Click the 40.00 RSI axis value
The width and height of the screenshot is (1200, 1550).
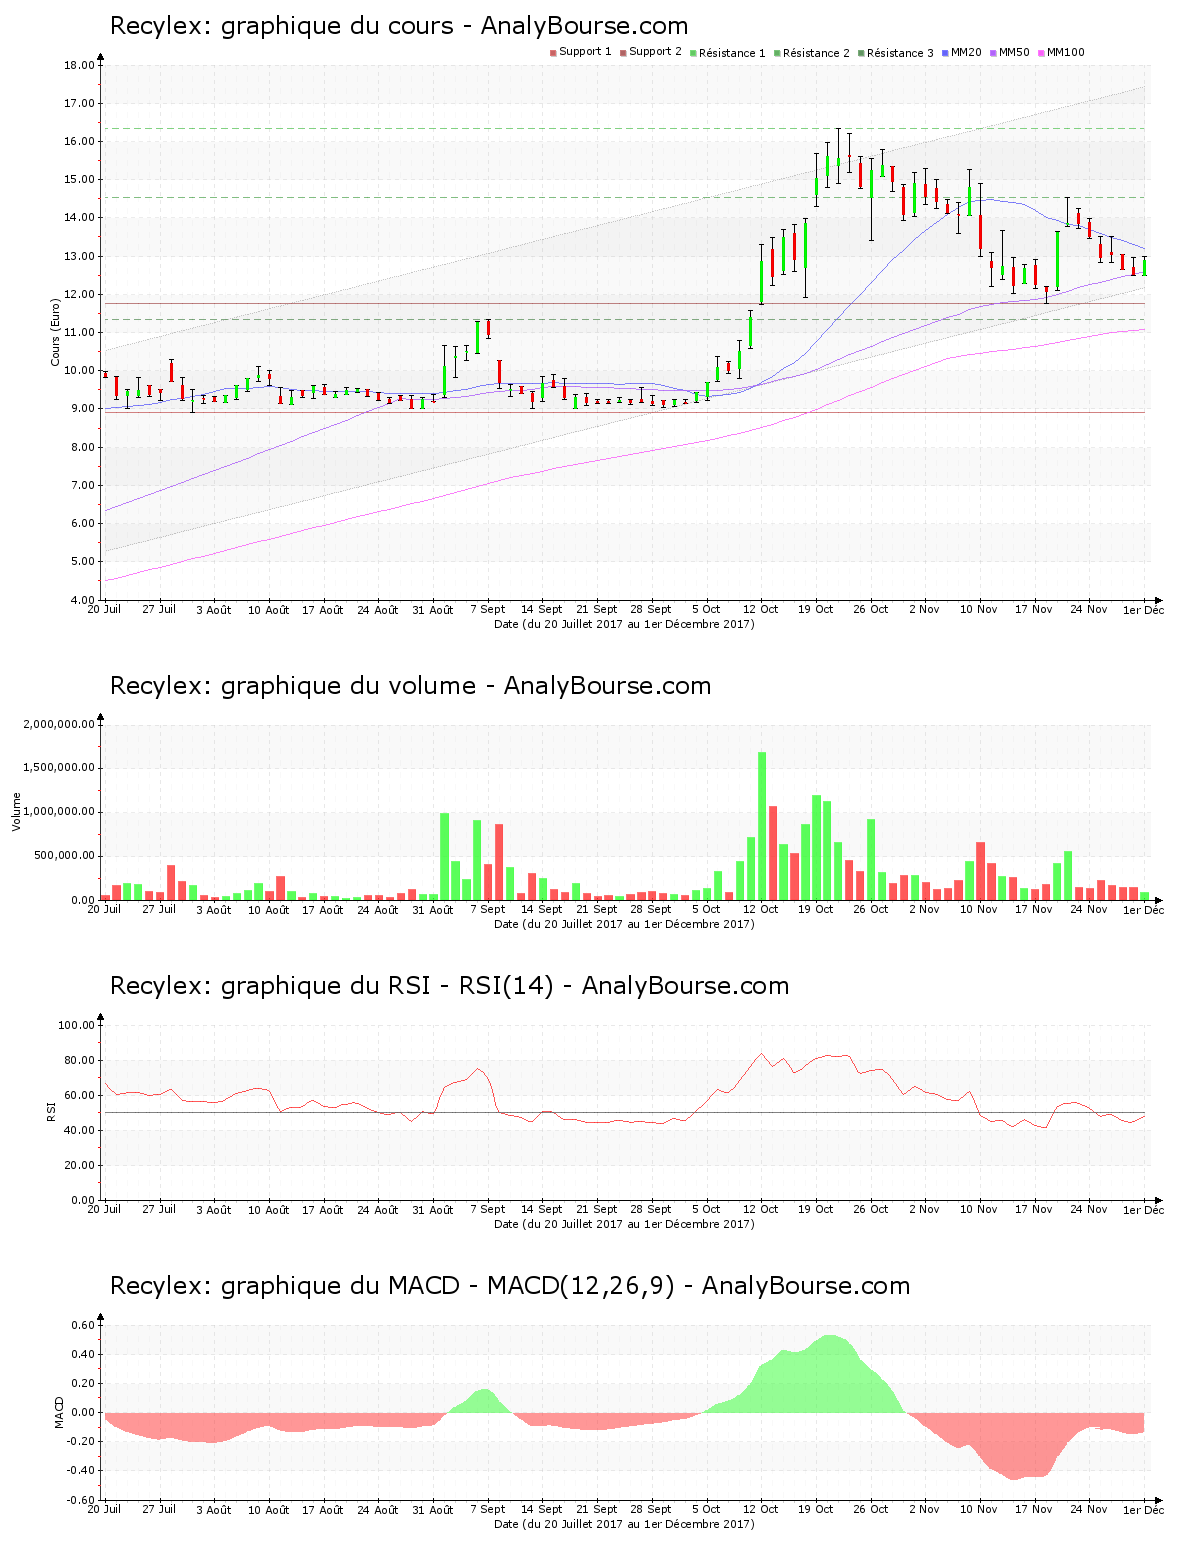click(x=79, y=1130)
